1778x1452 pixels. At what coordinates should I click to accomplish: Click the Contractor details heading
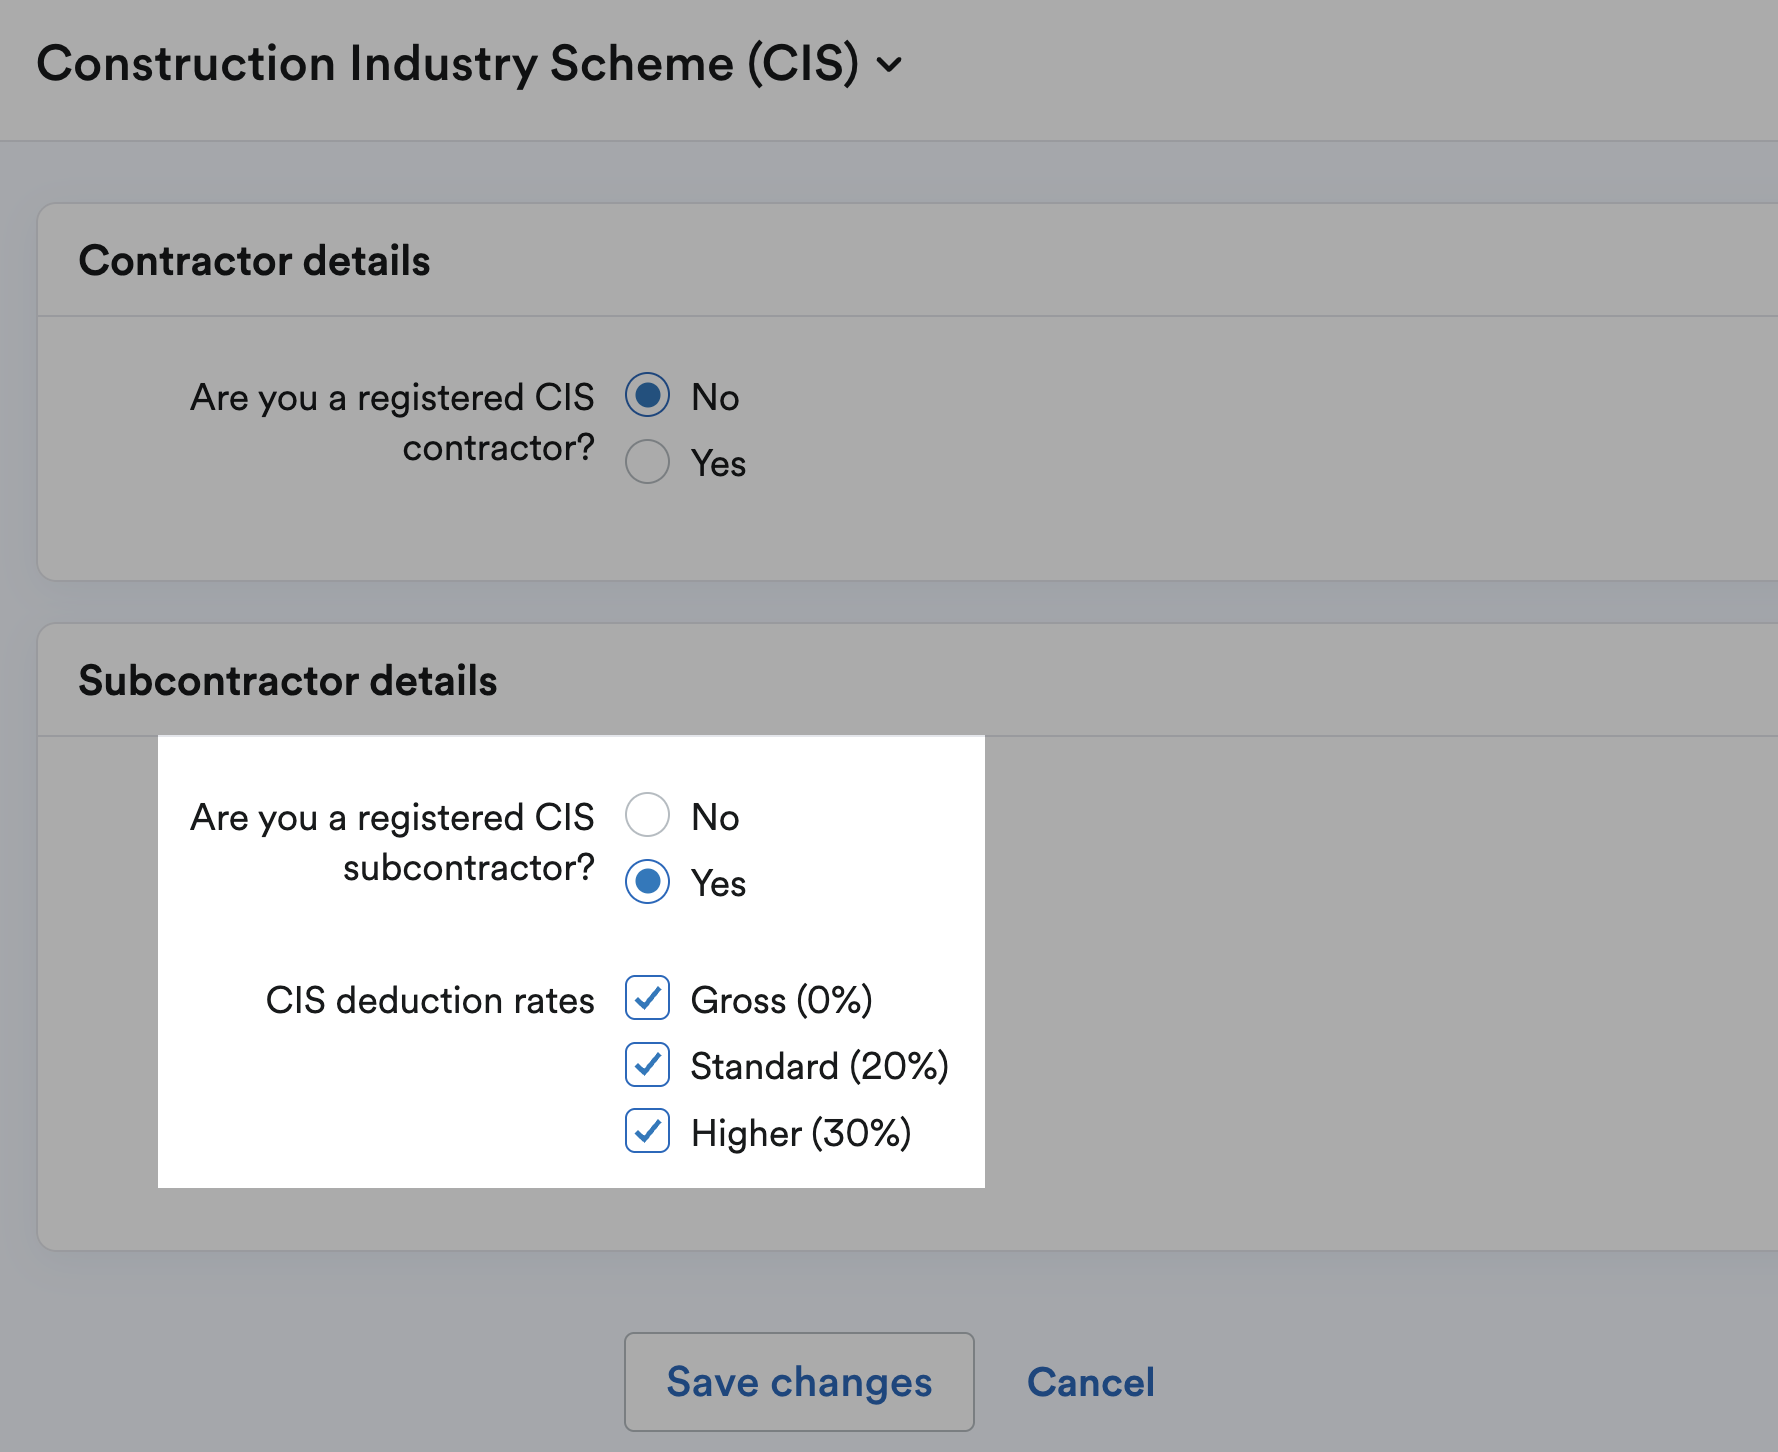[254, 261]
